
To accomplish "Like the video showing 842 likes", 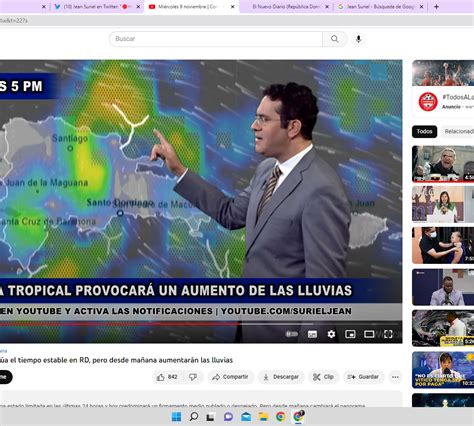I will pos(167,377).
